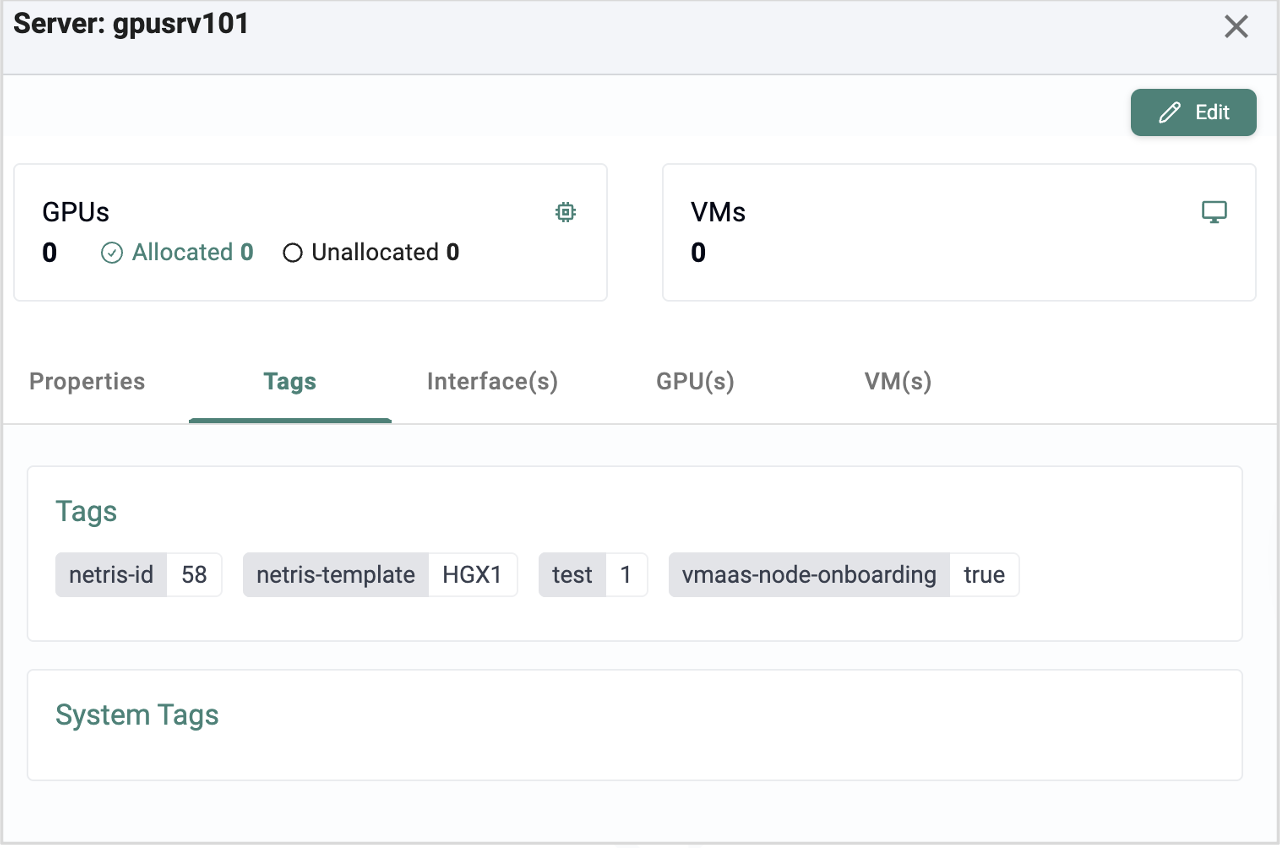This screenshot has width=1282, height=848.
Task: Click the VMs monitor icon
Action: [x=1214, y=212]
